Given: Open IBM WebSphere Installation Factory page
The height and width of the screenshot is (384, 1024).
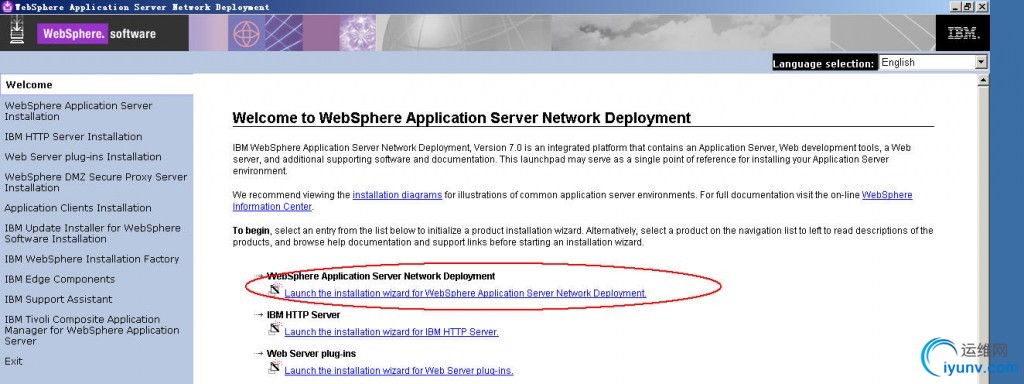Looking at the screenshot, I should 91,259.
